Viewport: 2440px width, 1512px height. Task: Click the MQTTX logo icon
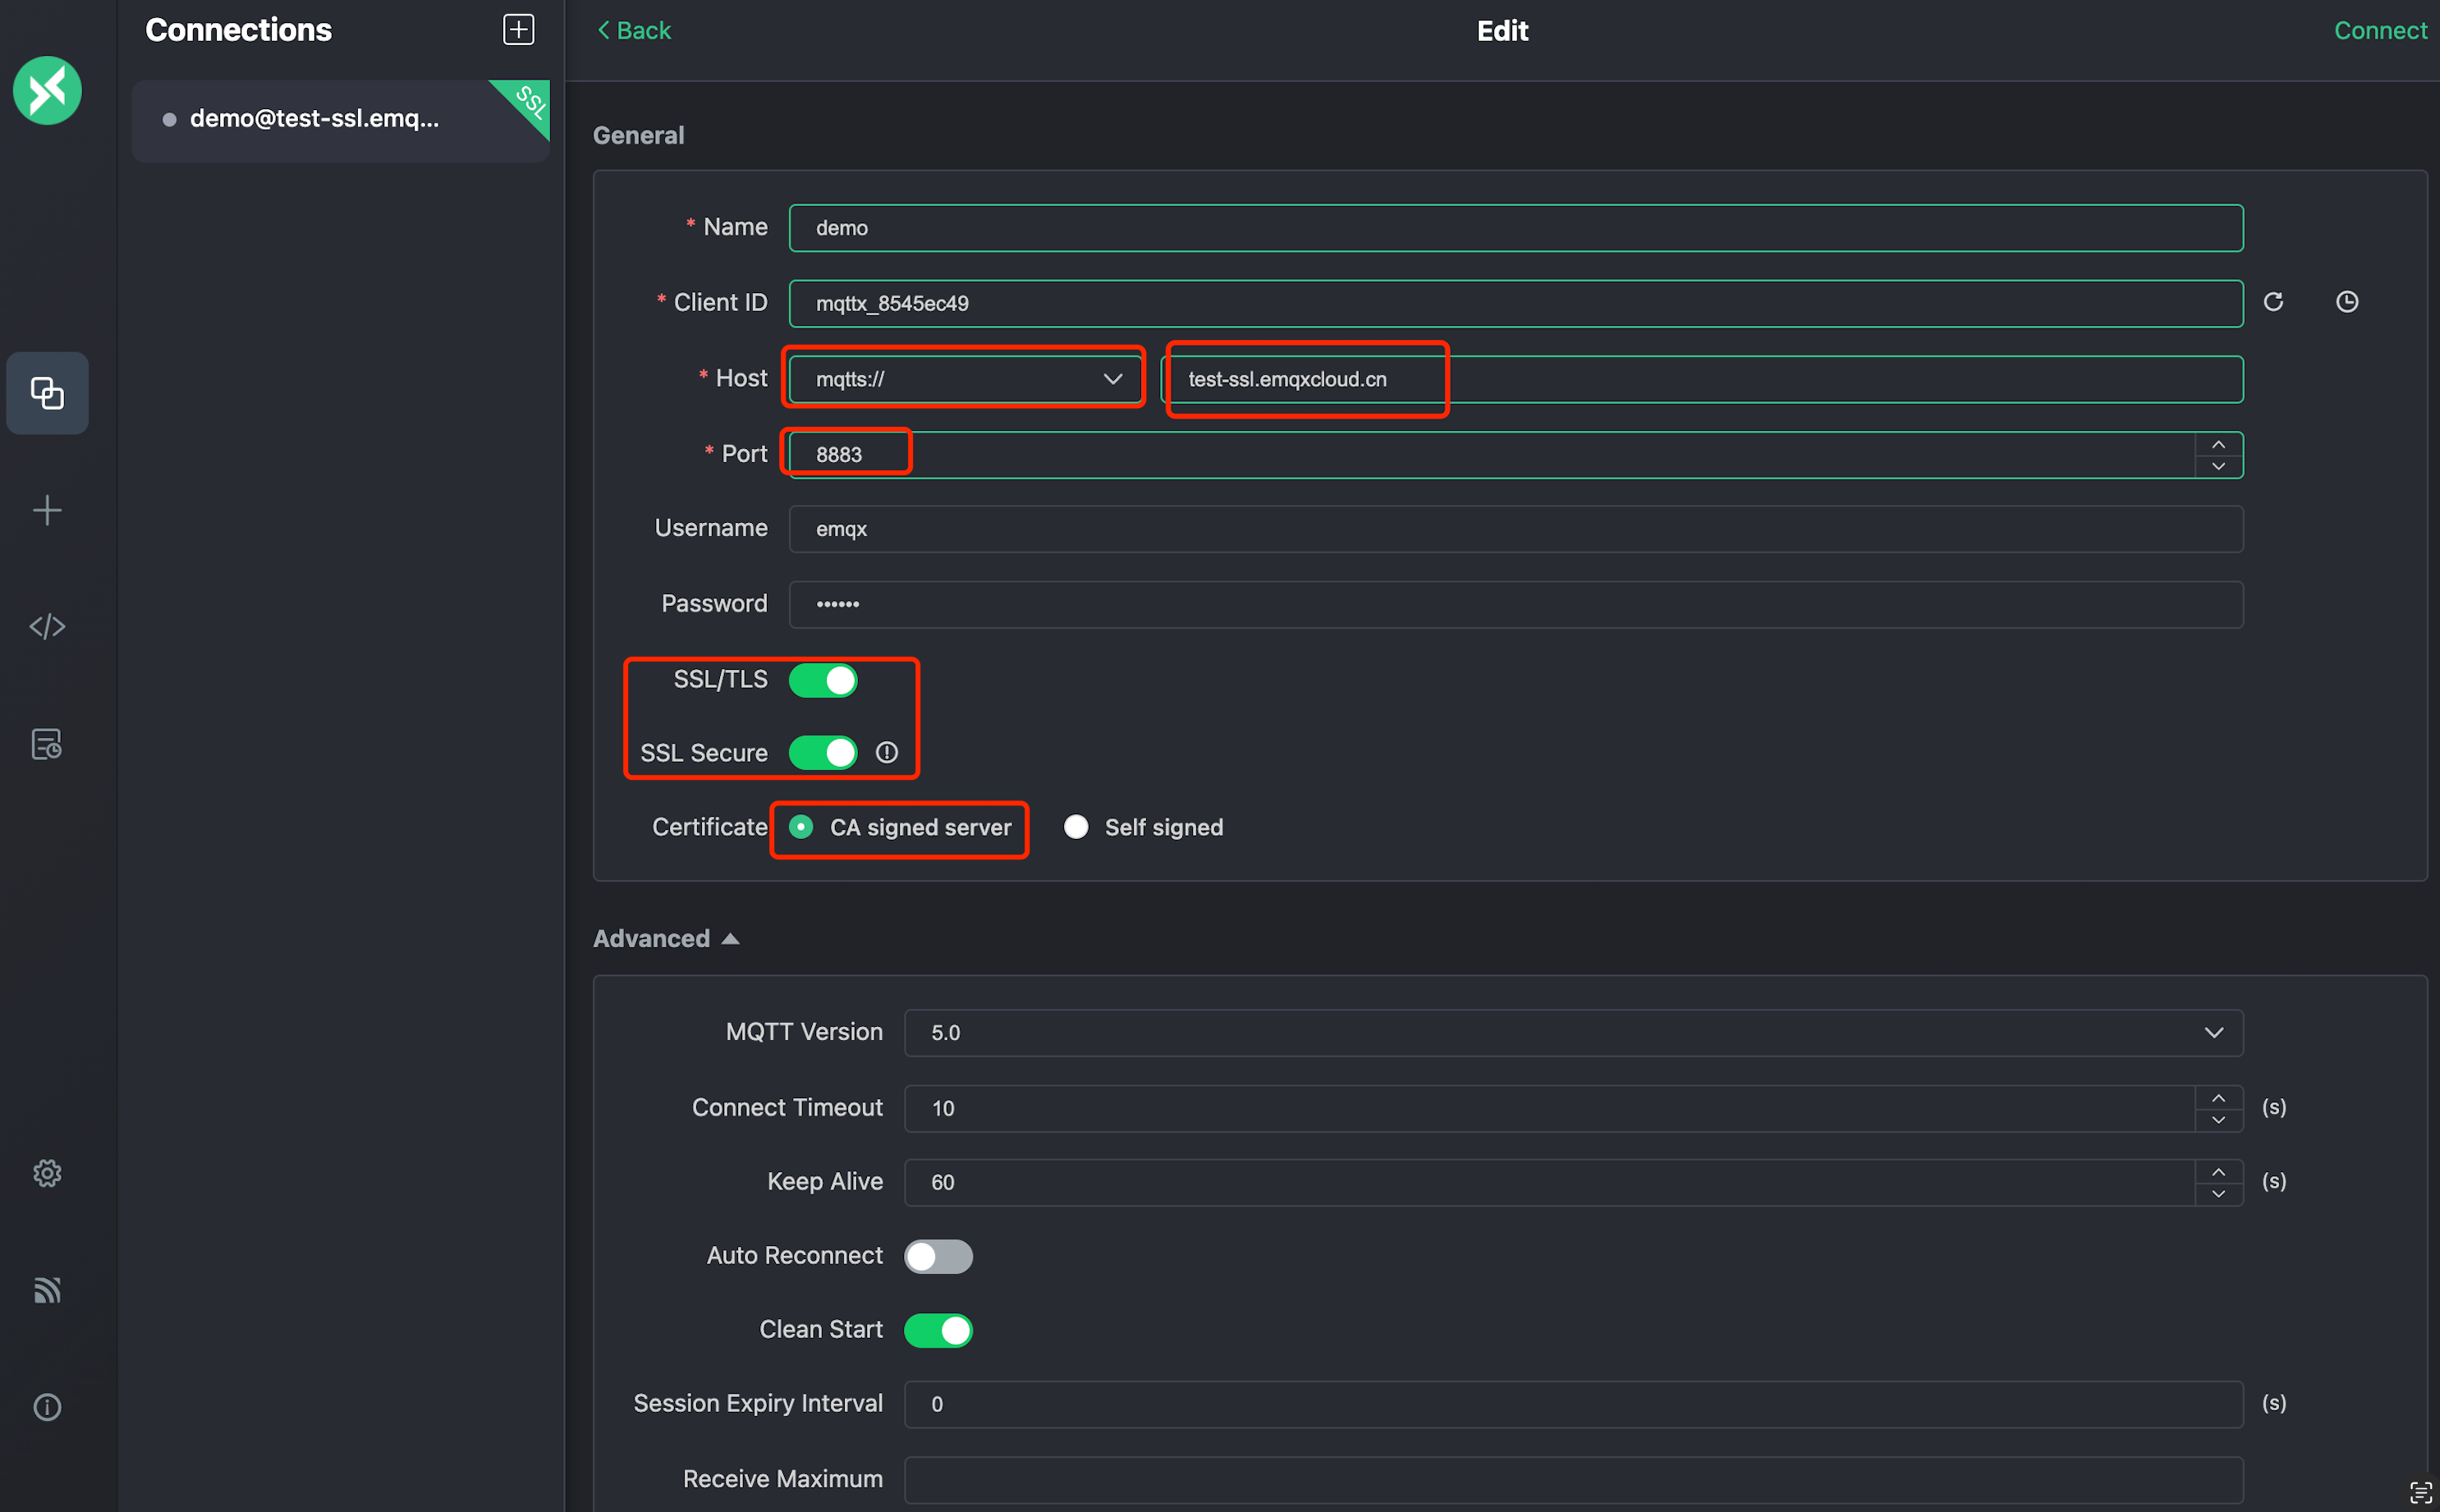point(47,91)
